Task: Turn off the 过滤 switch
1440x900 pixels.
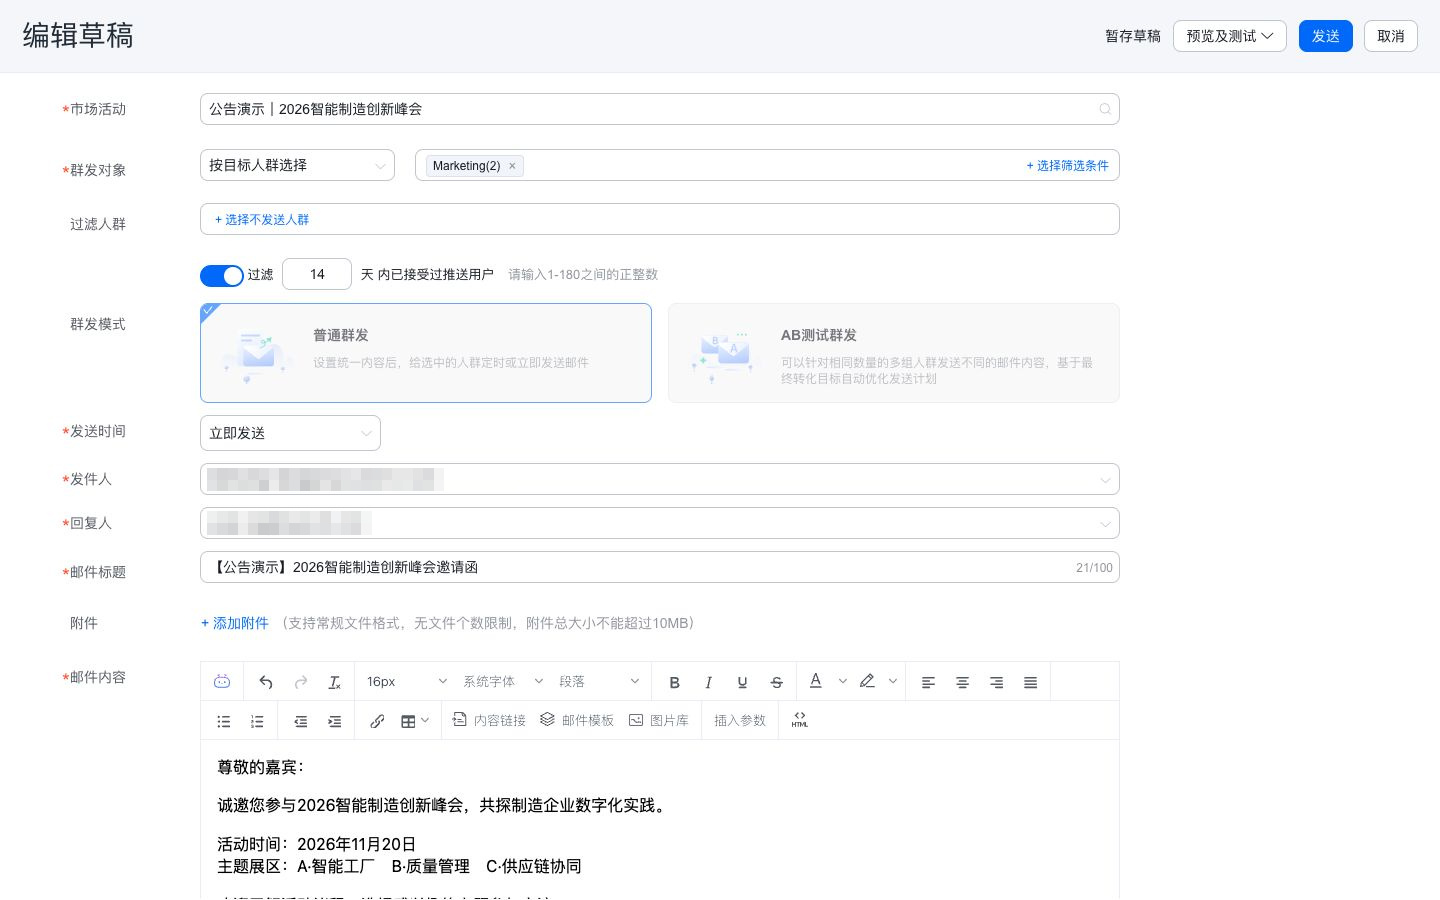Action: pos(222,275)
